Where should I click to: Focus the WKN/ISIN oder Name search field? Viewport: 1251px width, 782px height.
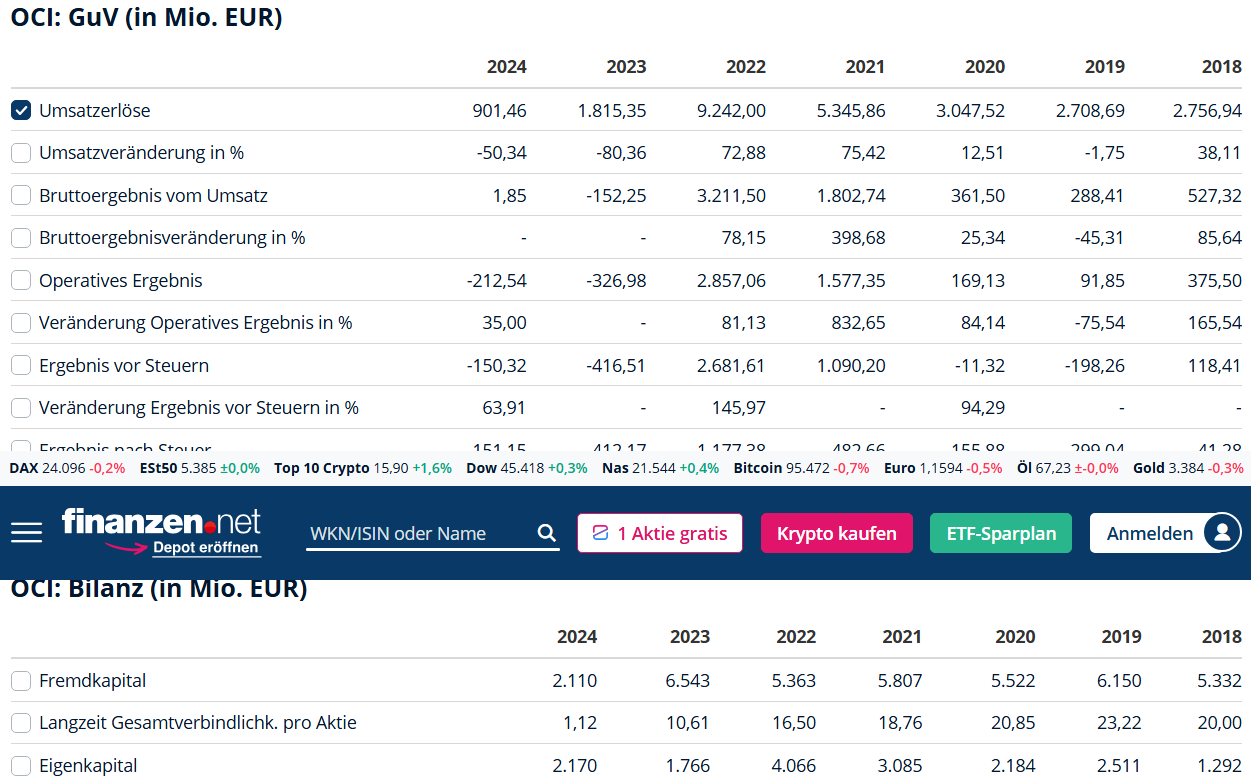(420, 533)
